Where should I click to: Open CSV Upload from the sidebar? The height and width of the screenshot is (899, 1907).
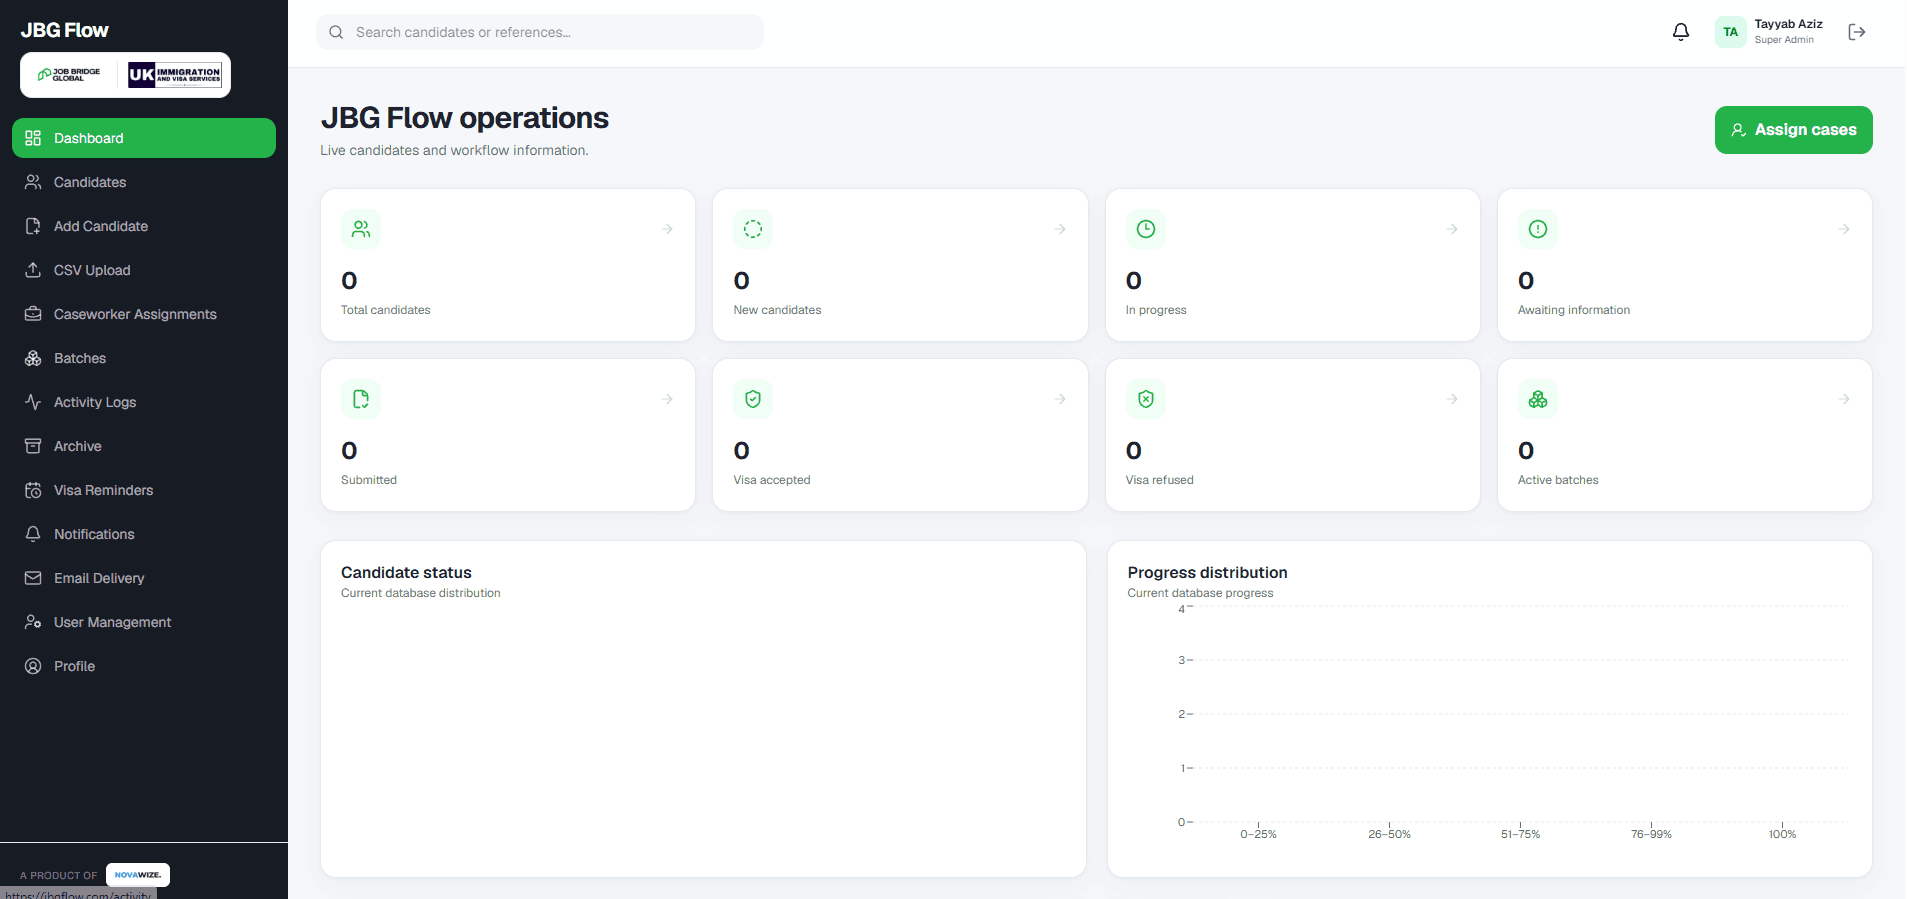[144, 270]
